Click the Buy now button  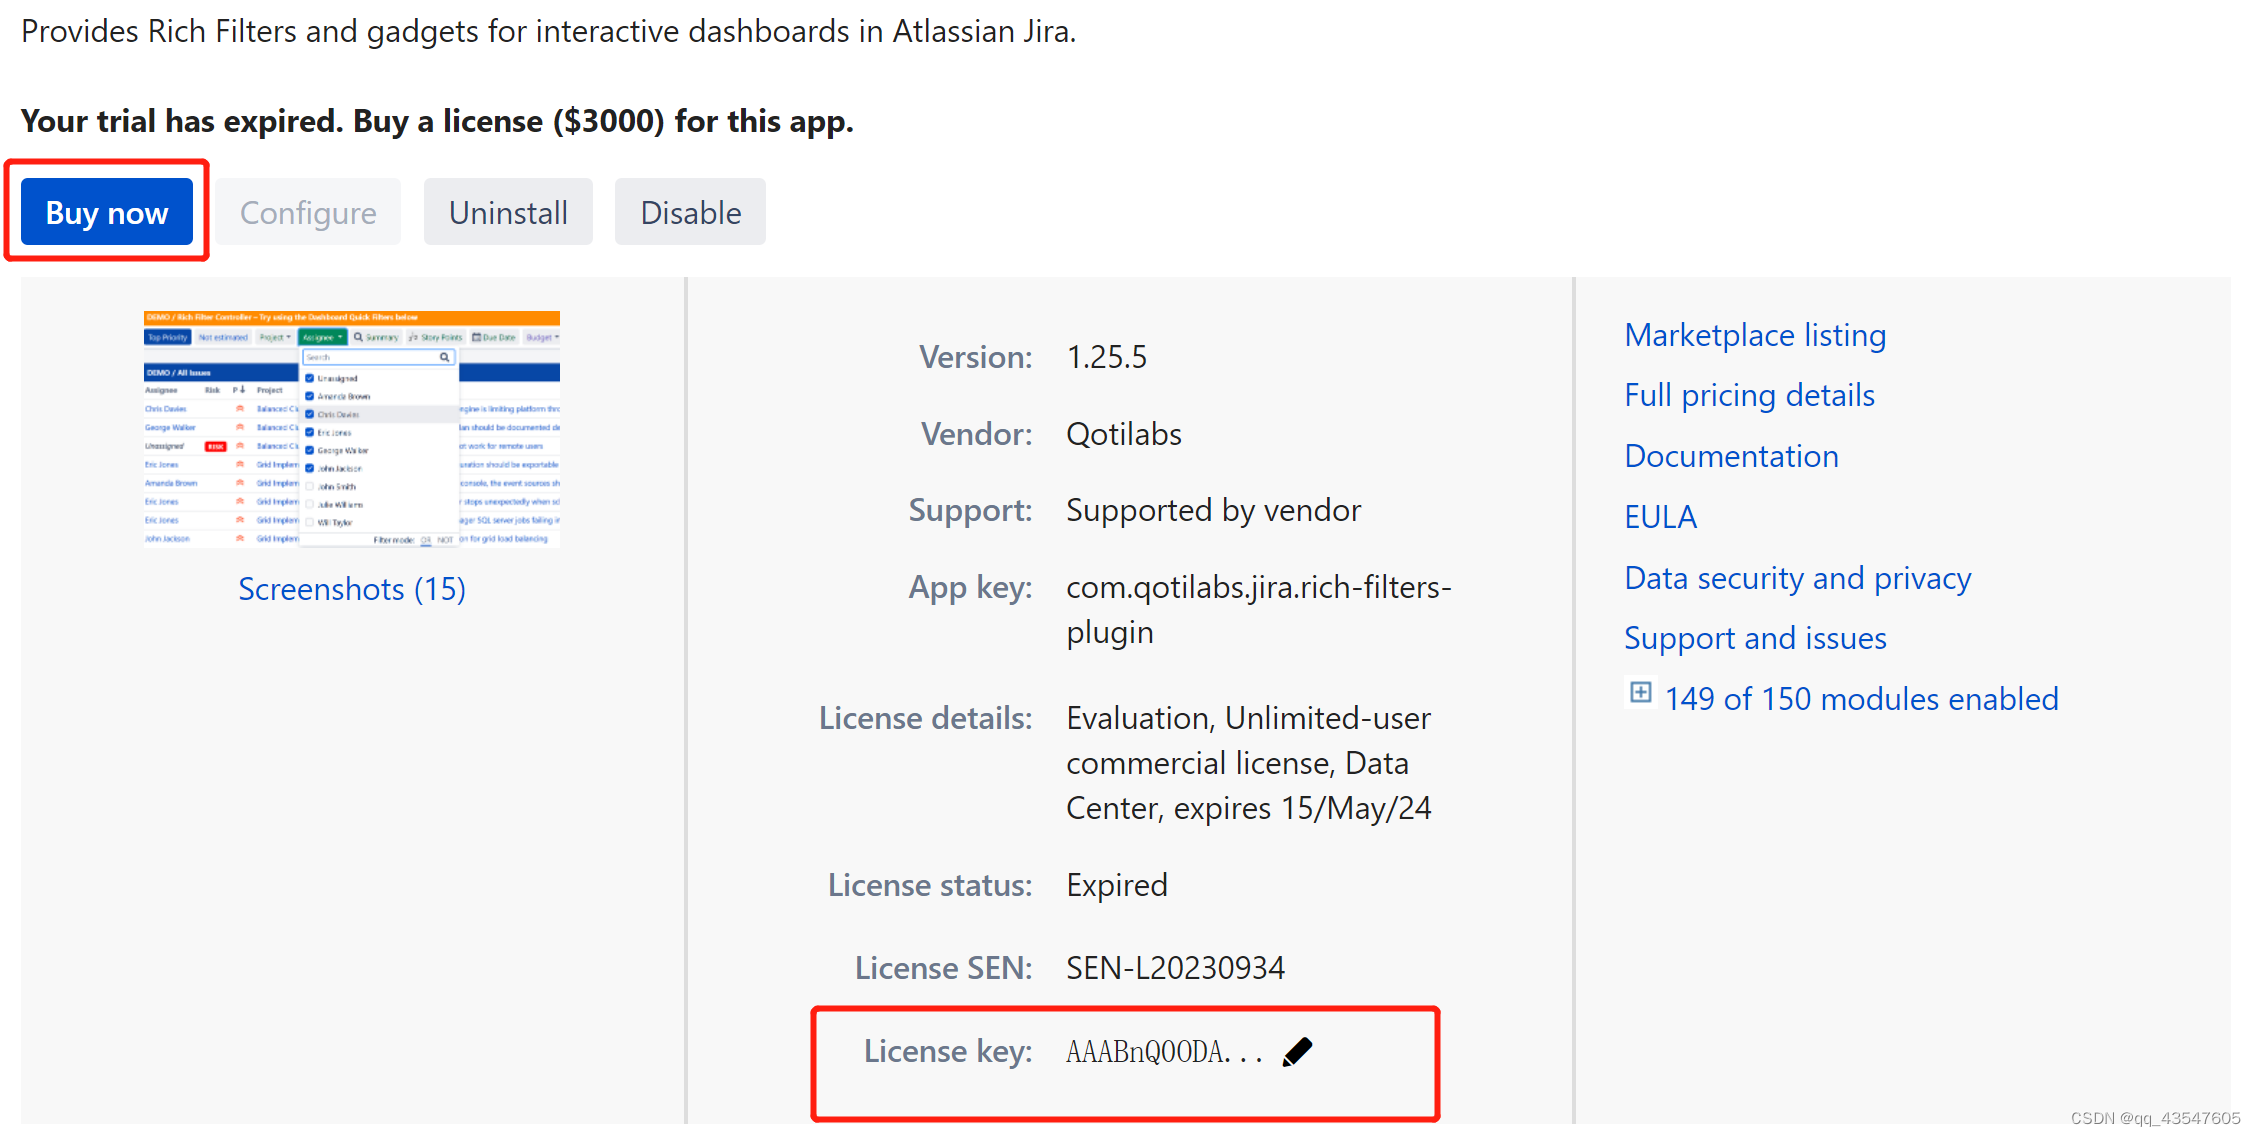click(x=109, y=212)
